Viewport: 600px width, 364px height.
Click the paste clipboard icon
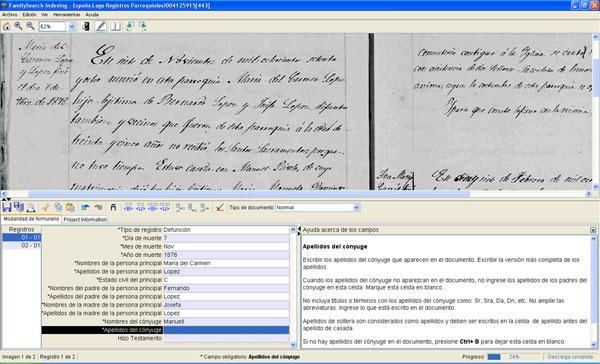click(70, 207)
